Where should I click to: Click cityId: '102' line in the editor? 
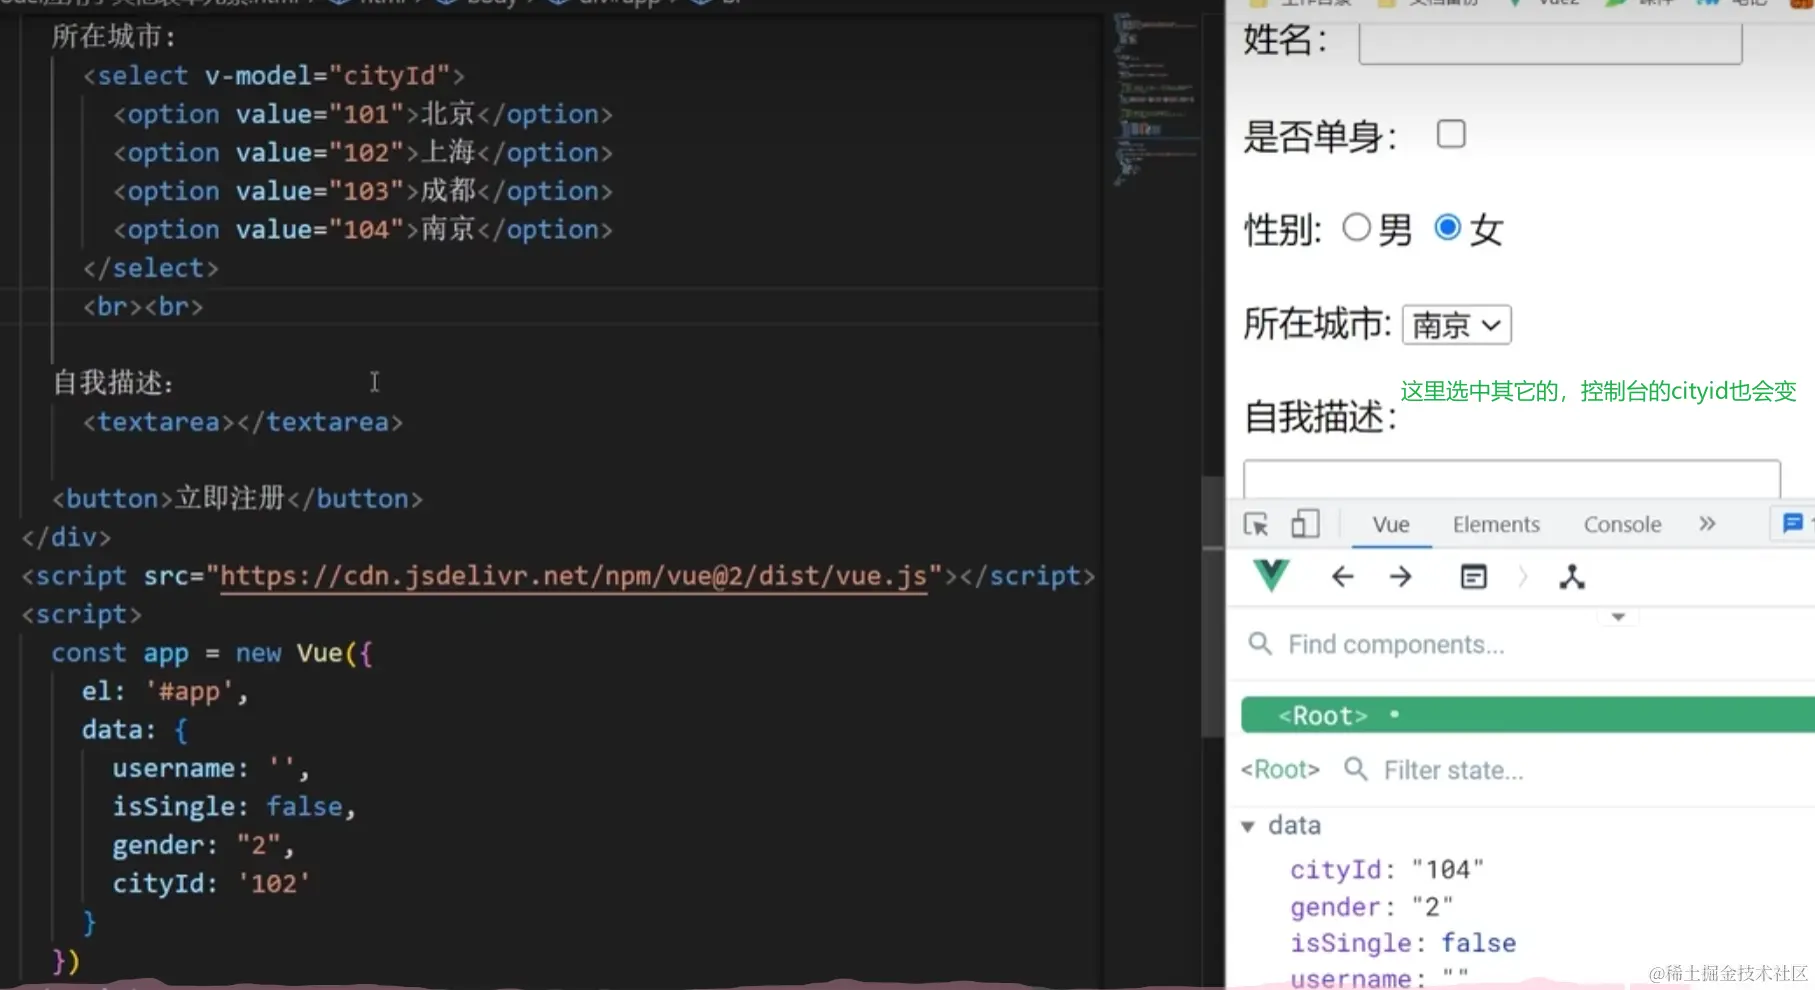[x=211, y=883]
